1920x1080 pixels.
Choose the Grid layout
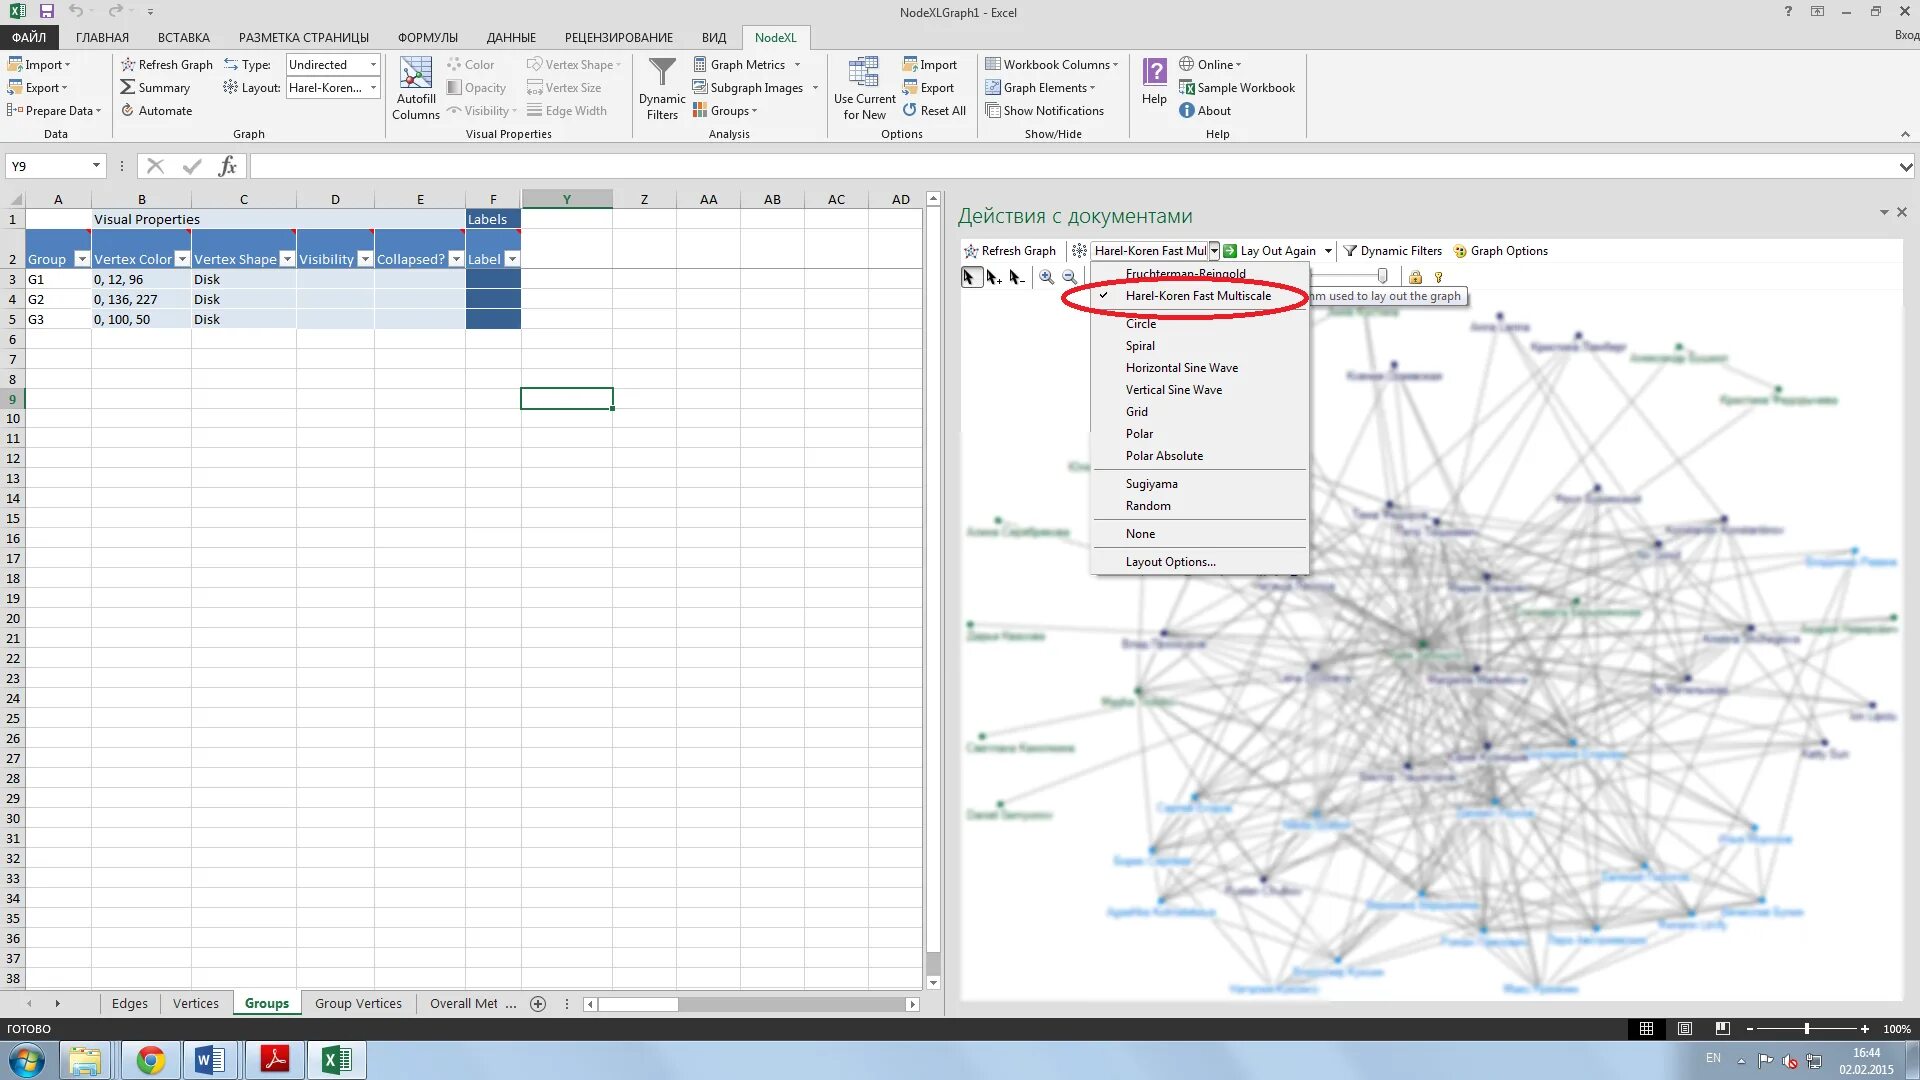point(1136,412)
